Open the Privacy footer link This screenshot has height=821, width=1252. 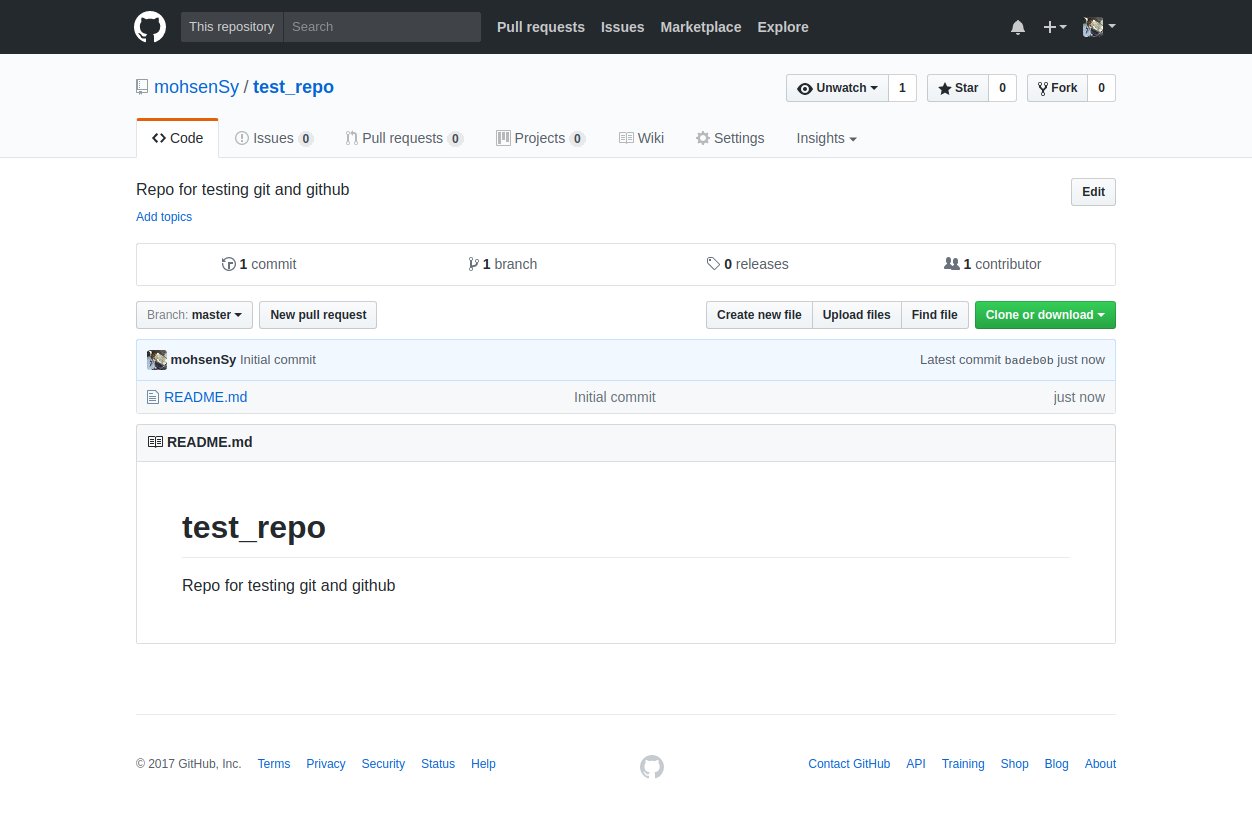coord(326,764)
